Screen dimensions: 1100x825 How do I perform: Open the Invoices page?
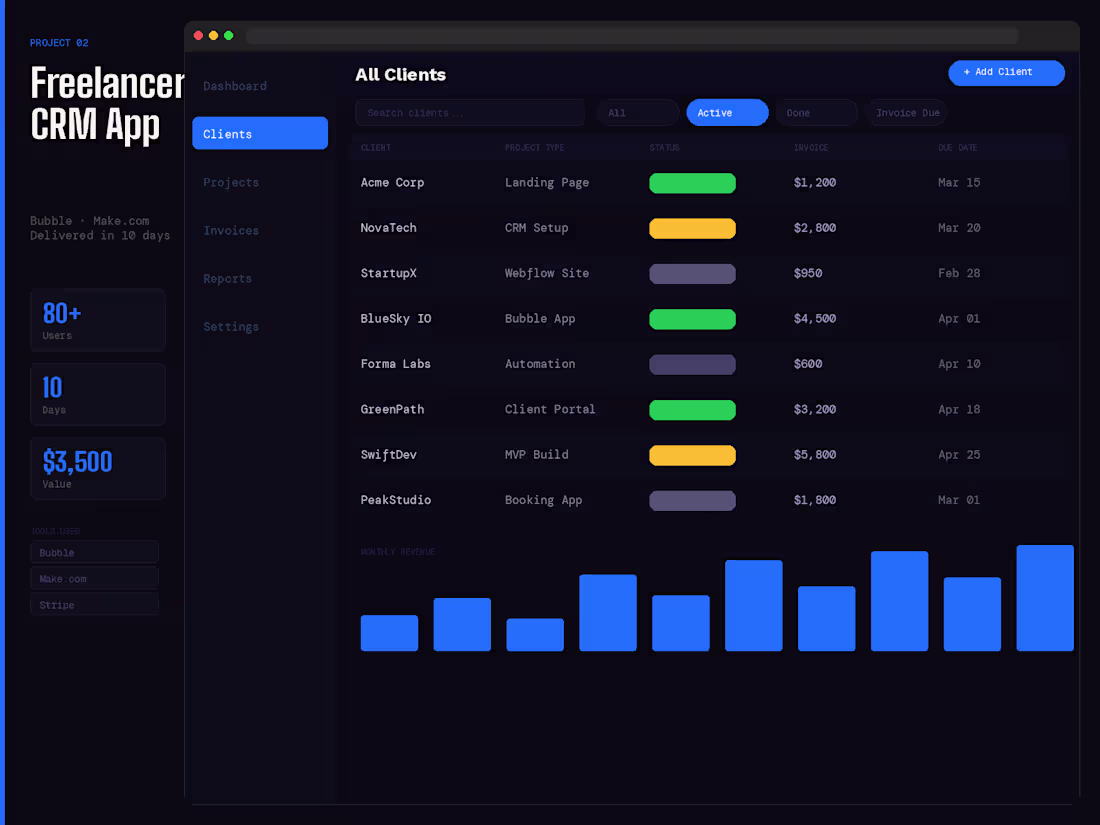click(231, 230)
